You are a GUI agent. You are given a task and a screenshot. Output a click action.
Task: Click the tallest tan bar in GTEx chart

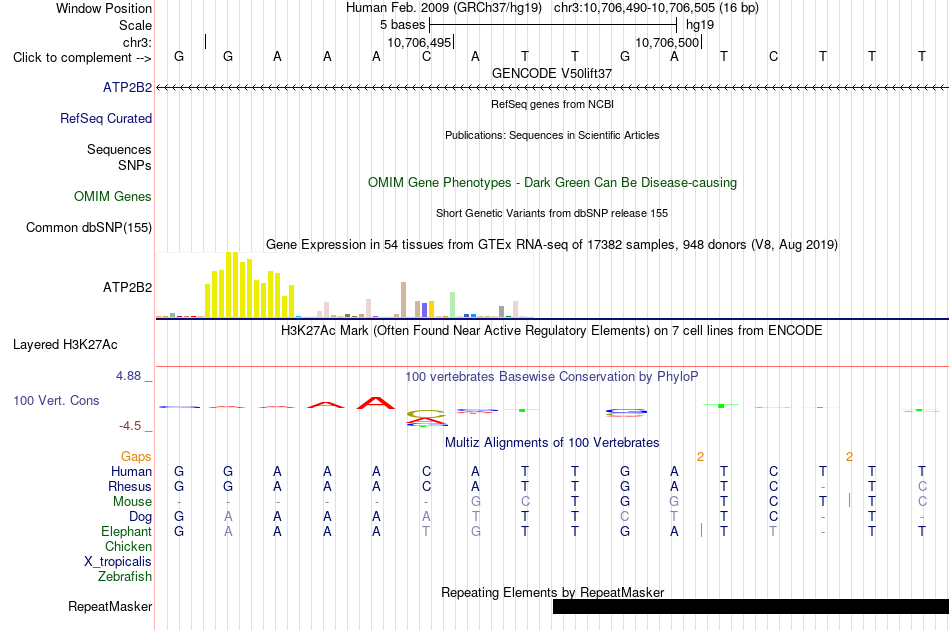(x=404, y=300)
